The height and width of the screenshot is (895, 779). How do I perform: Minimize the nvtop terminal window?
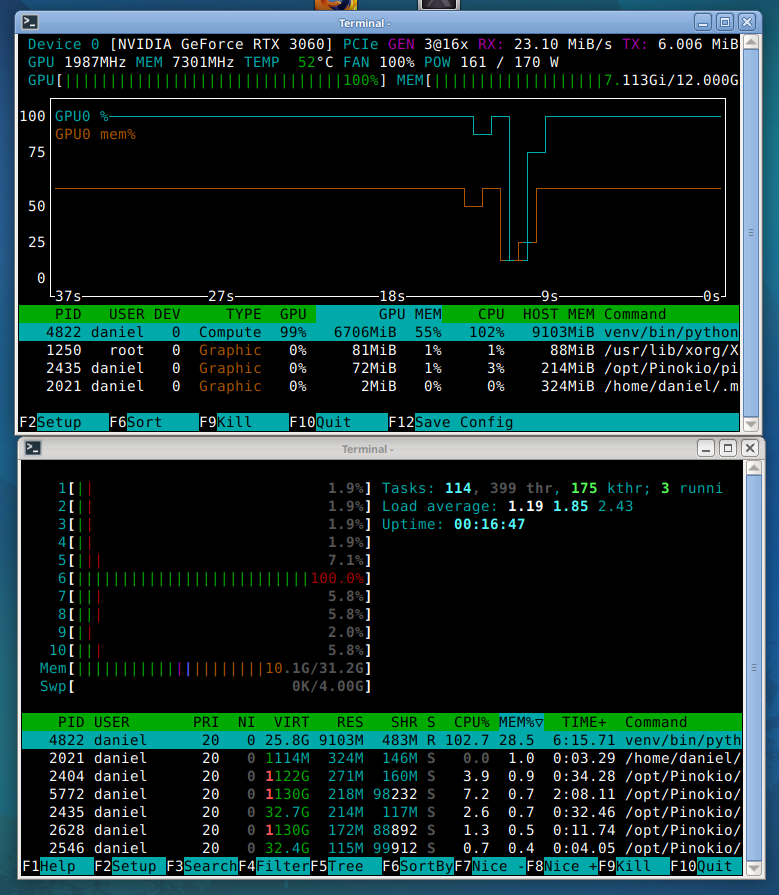pyautogui.click(x=705, y=21)
